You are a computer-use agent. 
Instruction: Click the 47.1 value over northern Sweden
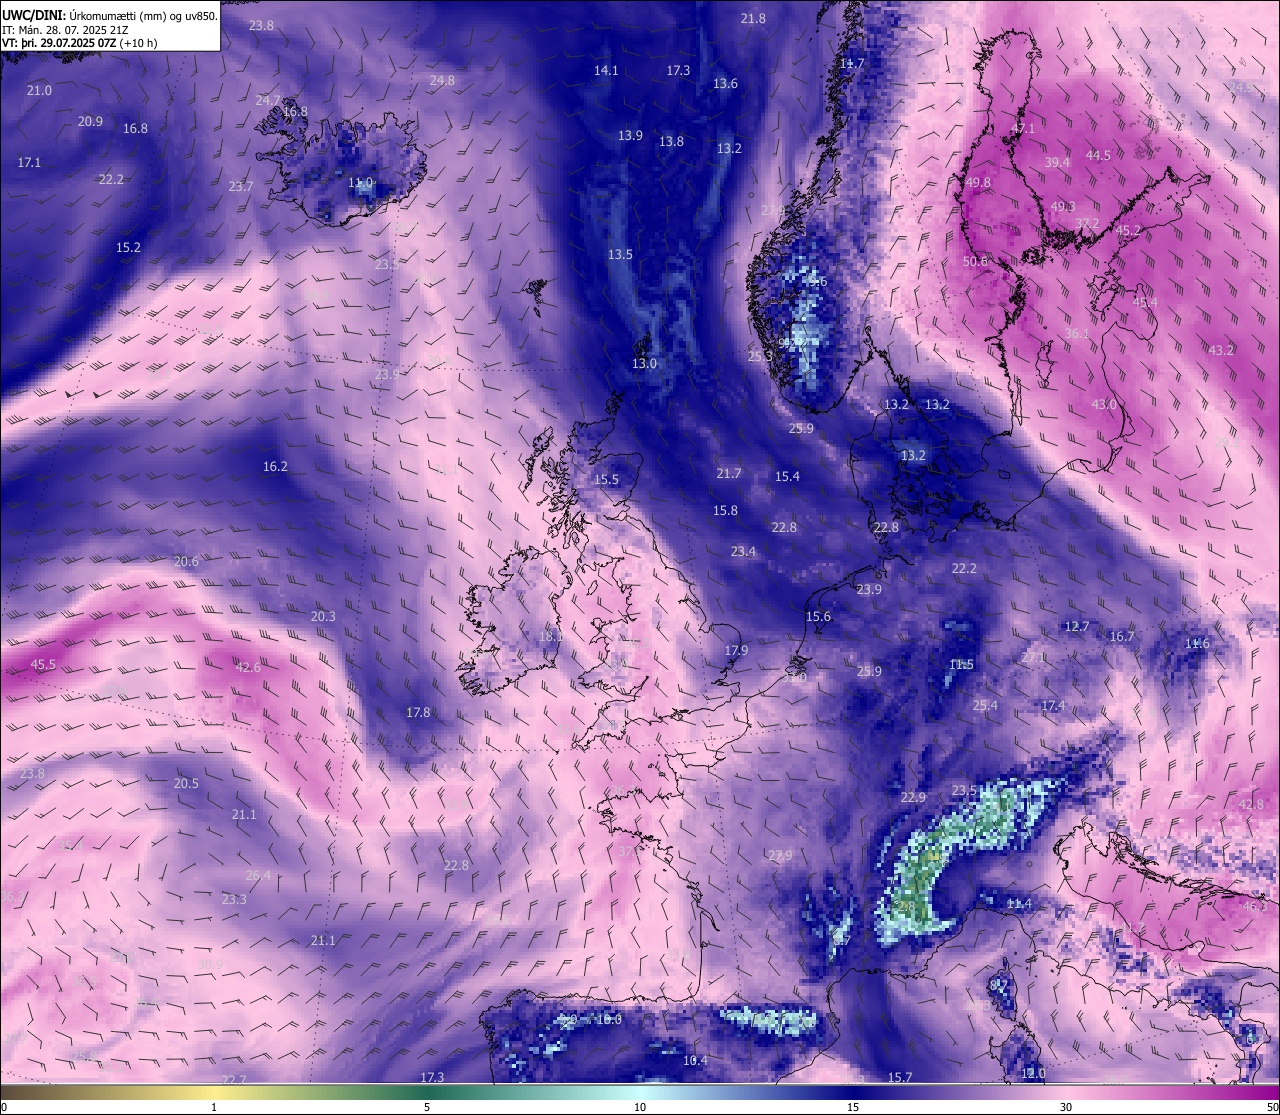[1023, 128]
